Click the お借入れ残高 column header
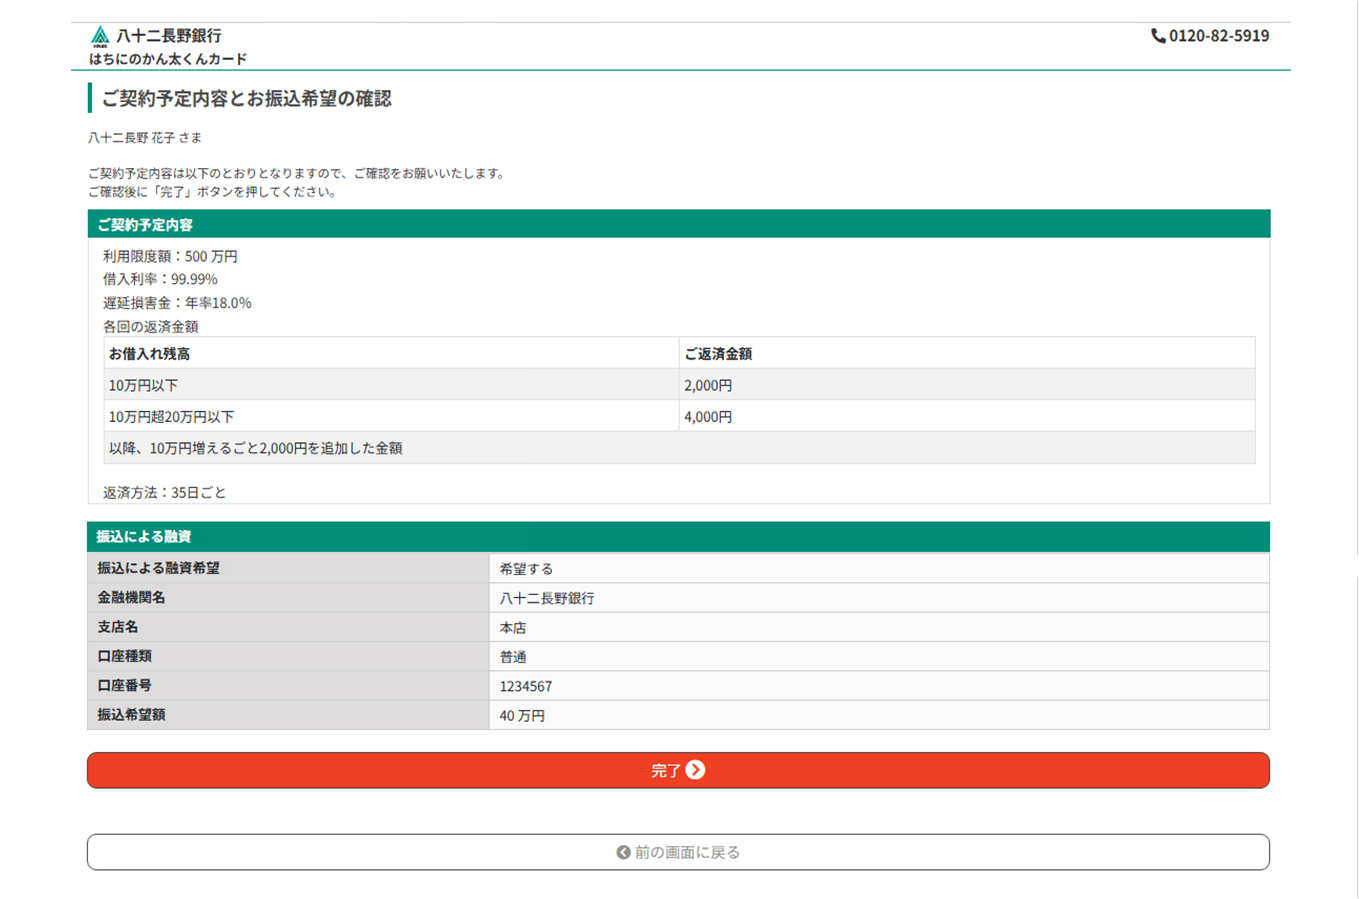The height and width of the screenshot is (899, 1359). coord(149,354)
